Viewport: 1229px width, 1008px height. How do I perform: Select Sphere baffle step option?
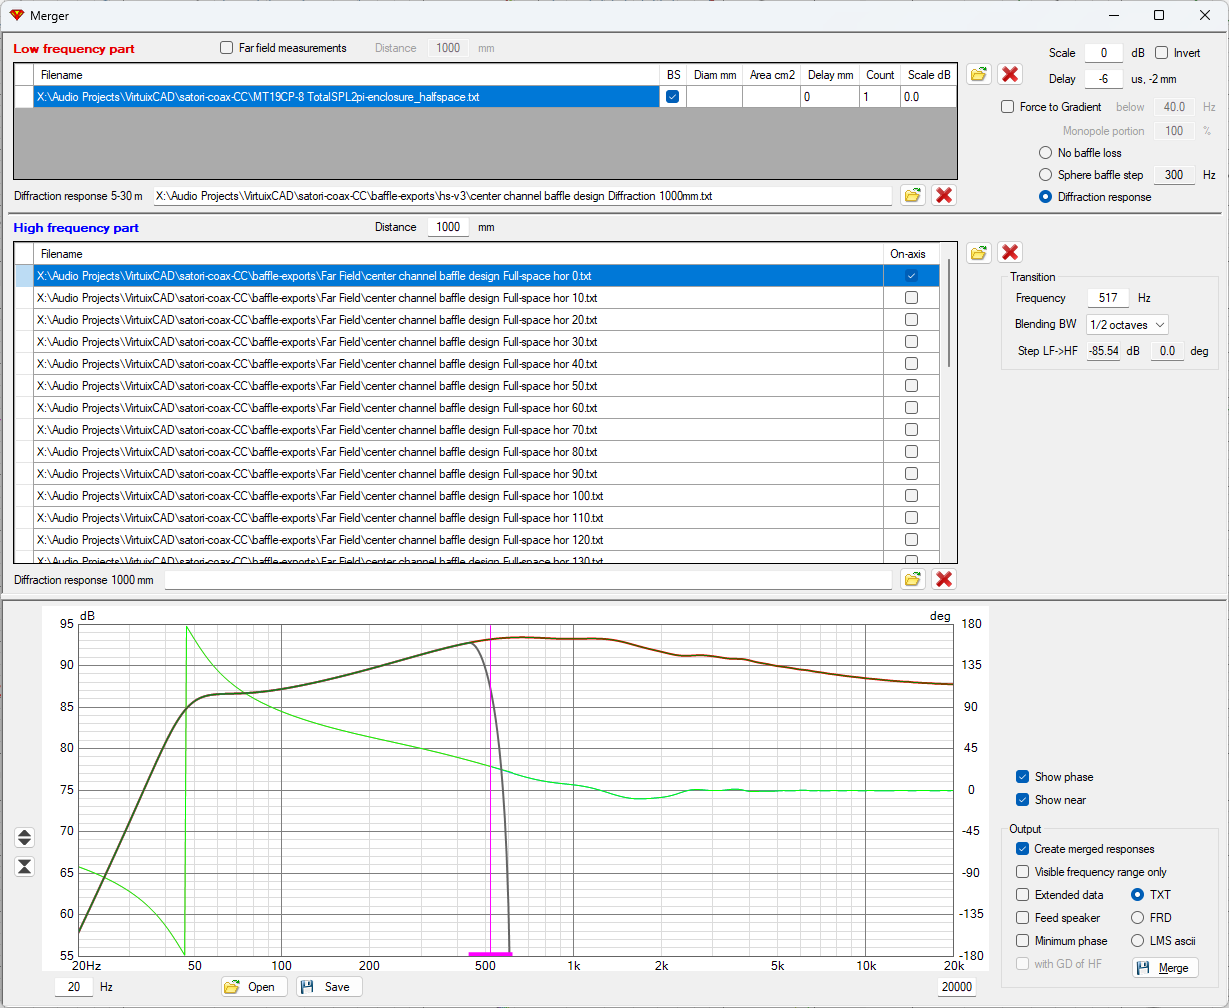[x=1046, y=175]
